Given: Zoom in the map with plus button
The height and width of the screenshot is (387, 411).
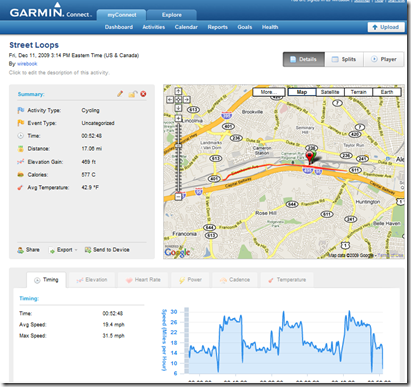Looking at the screenshot, I should (178, 118).
